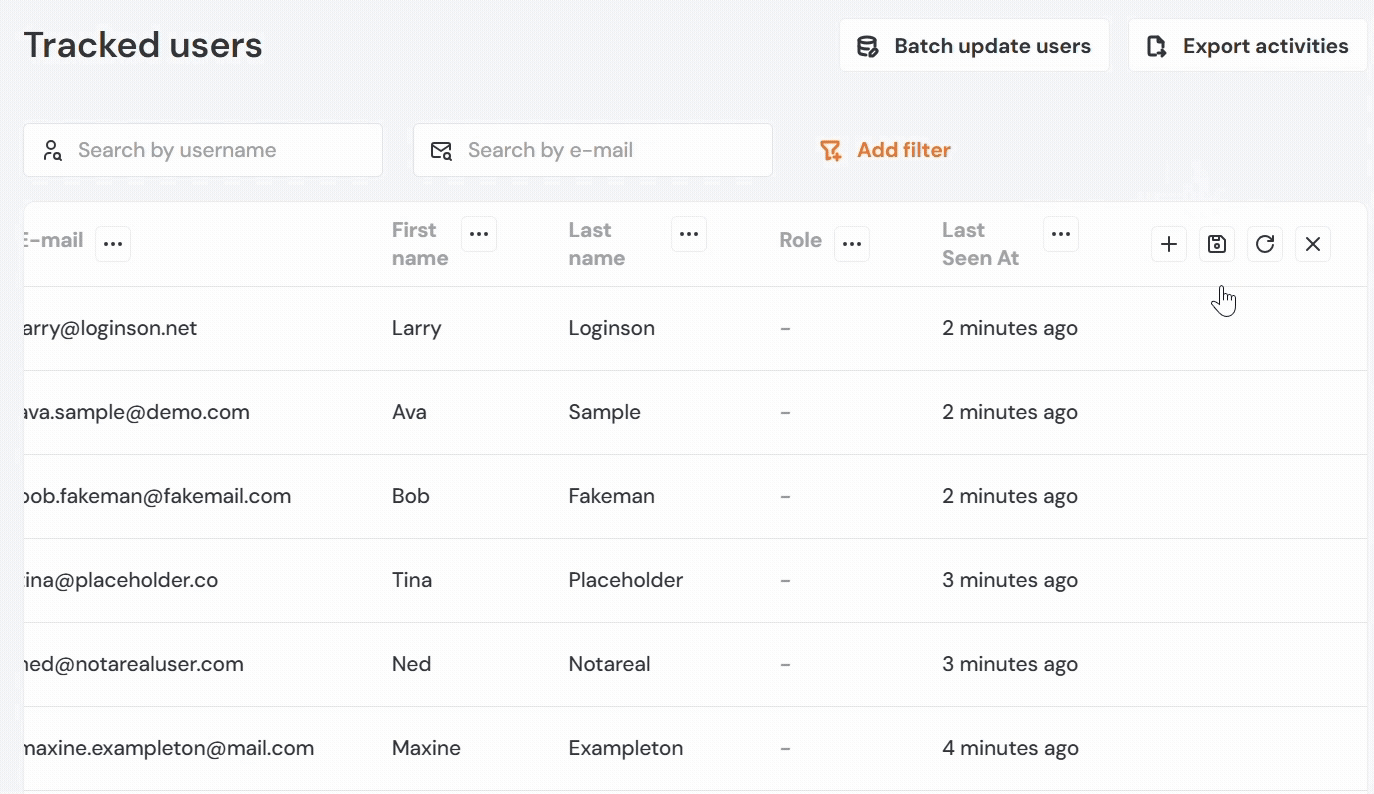Focus the Search by username field
This screenshot has height=794, width=1374.
coord(220,150)
